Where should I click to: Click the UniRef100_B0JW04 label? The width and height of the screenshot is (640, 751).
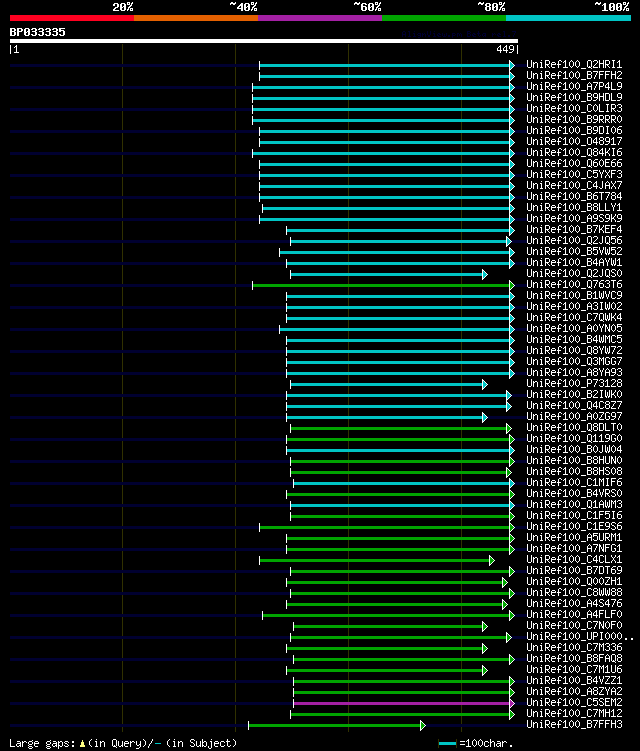(574, 450)
